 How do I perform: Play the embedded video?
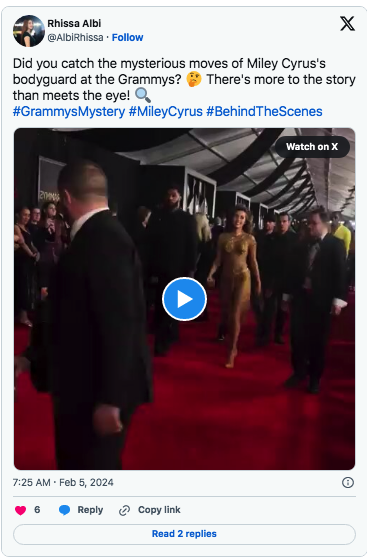tap(184, 299)
